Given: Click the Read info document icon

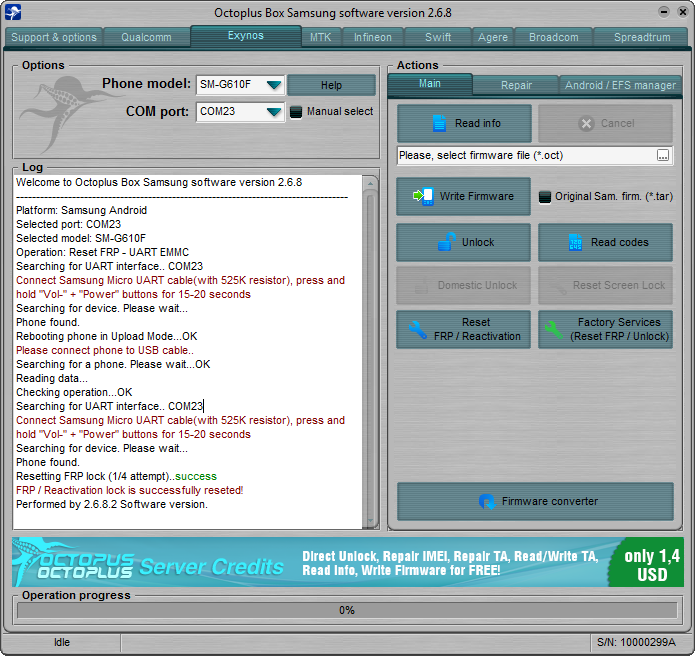Looking at the screenshot, I should (x=439, y=123).
